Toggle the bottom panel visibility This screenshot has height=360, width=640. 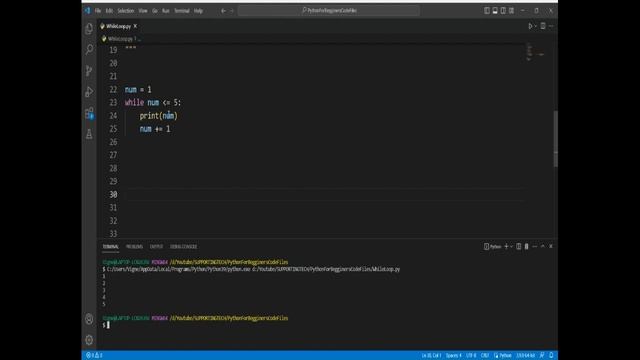tap(495, 11)
